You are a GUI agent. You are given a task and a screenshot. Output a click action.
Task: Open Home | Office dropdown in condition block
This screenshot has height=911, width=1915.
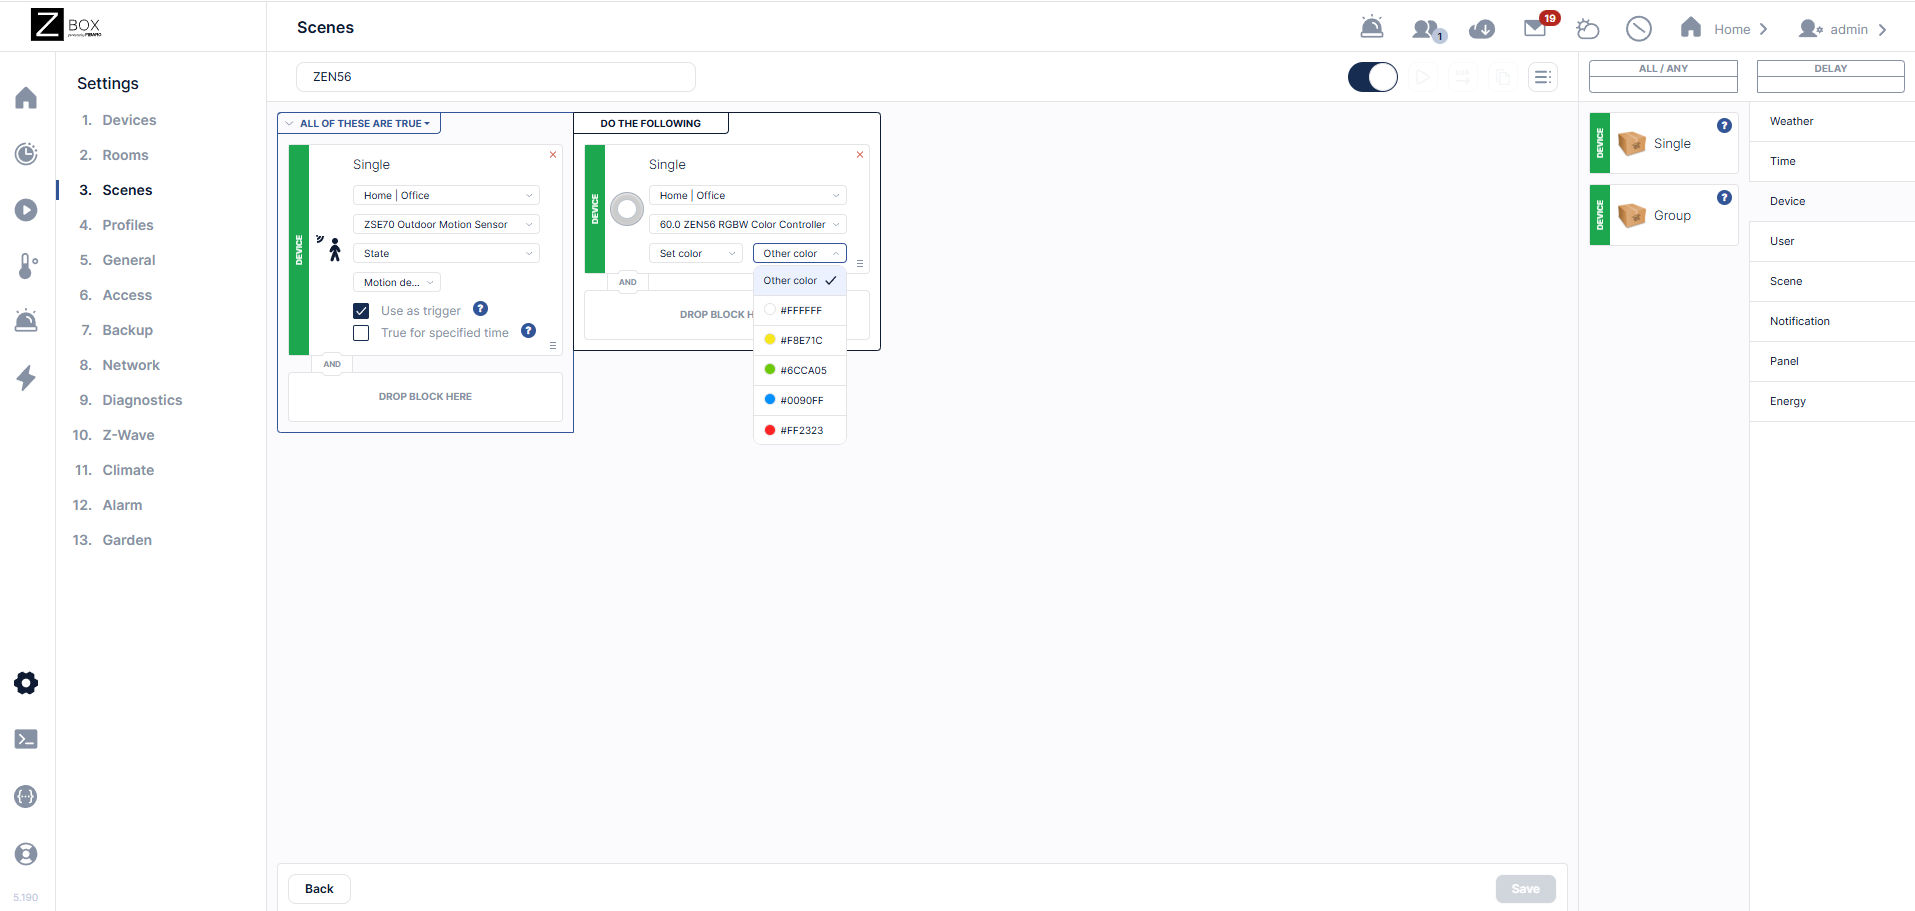click(446, 196)
